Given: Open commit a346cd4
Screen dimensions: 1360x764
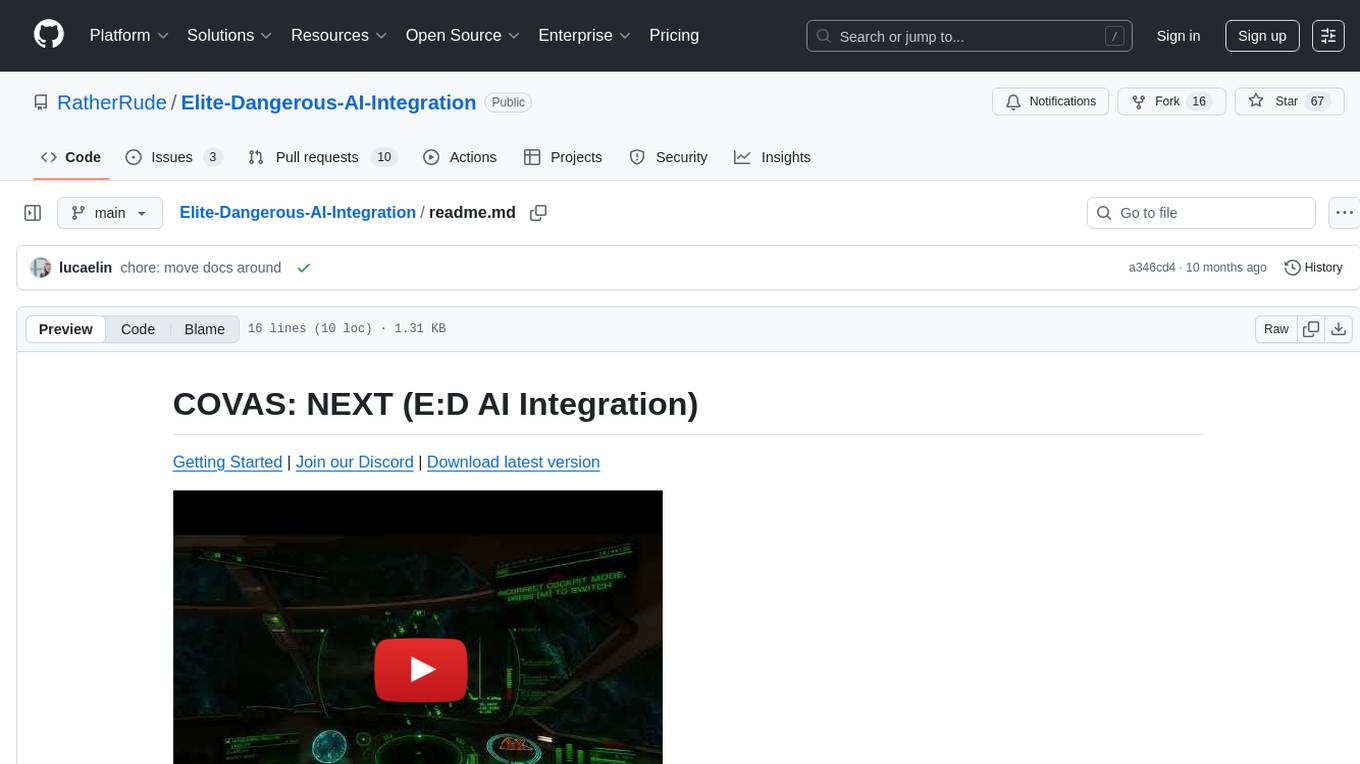Looking at the screenshot, I should [1152, 268].
